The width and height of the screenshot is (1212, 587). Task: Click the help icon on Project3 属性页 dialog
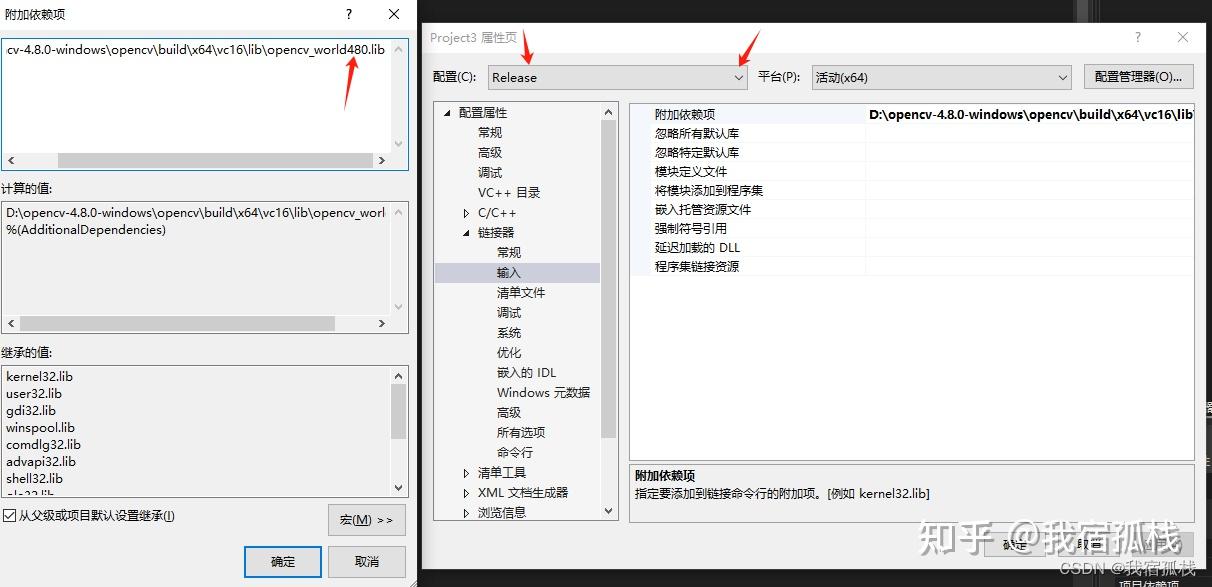1138,36
